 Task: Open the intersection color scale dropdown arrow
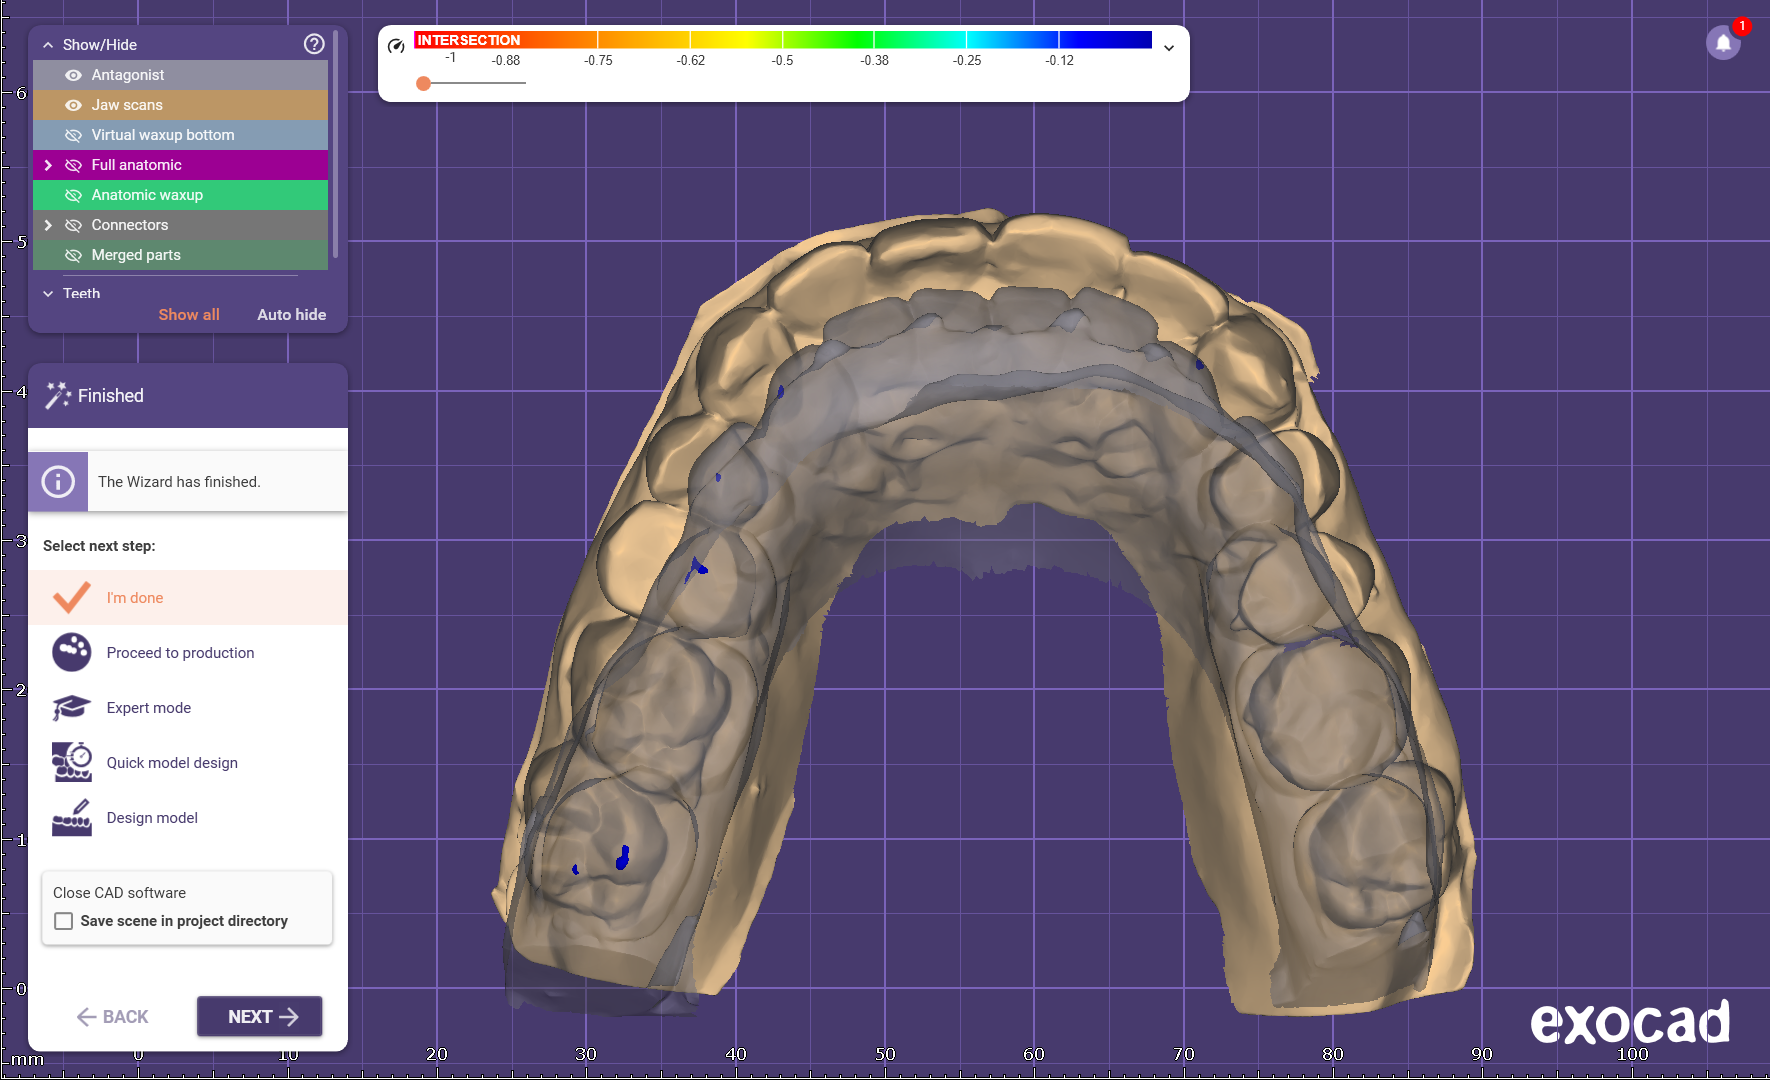coord(1168,48)
